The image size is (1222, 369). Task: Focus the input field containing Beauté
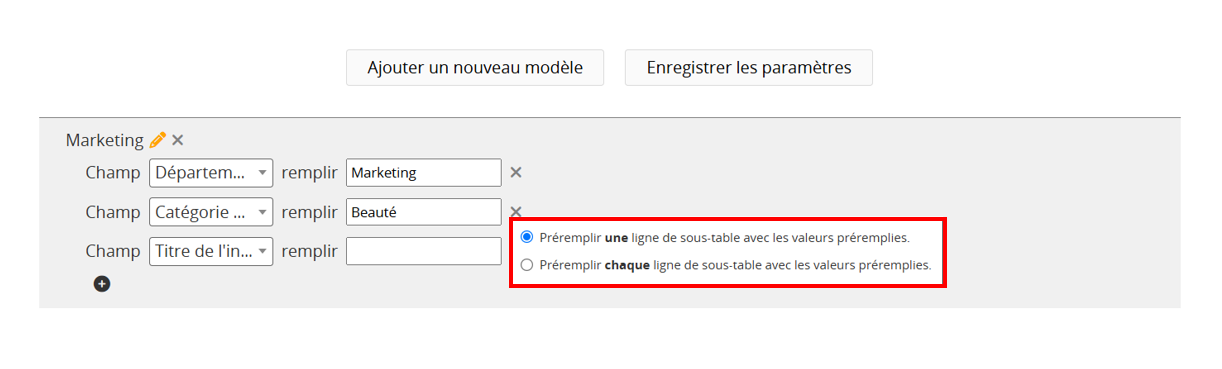(424, 212)
